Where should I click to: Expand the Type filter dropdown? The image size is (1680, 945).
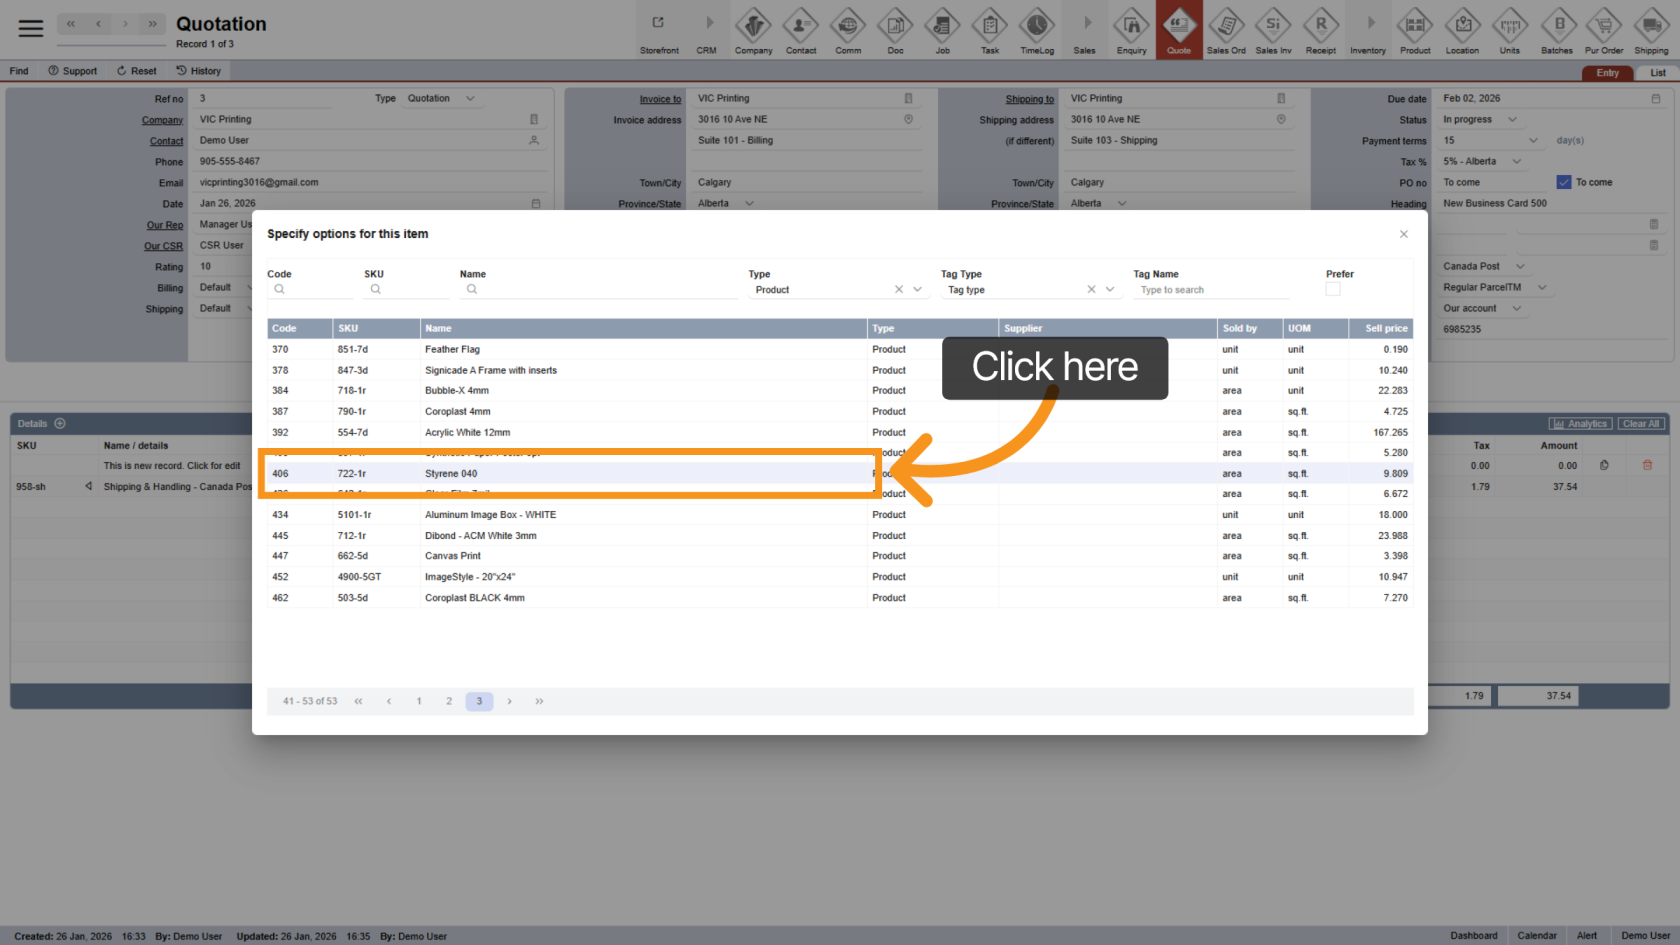917,290
